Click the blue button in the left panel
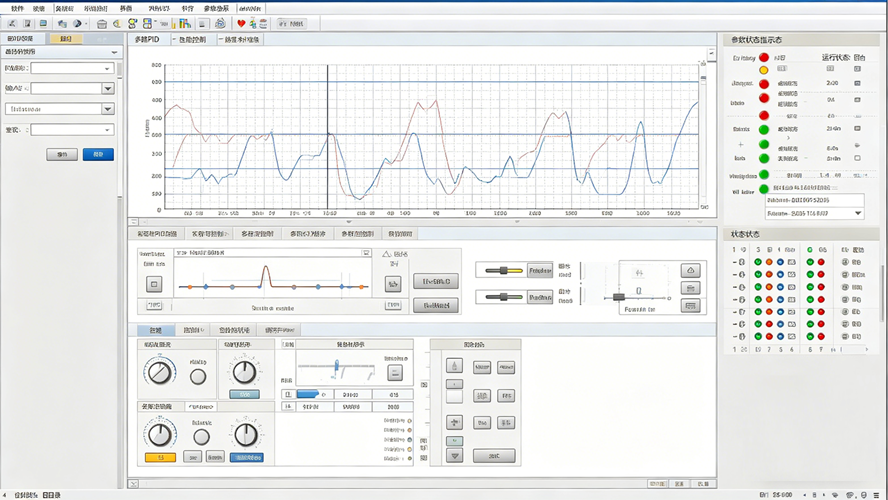This screenshot has height=500, width=888. 98,154
